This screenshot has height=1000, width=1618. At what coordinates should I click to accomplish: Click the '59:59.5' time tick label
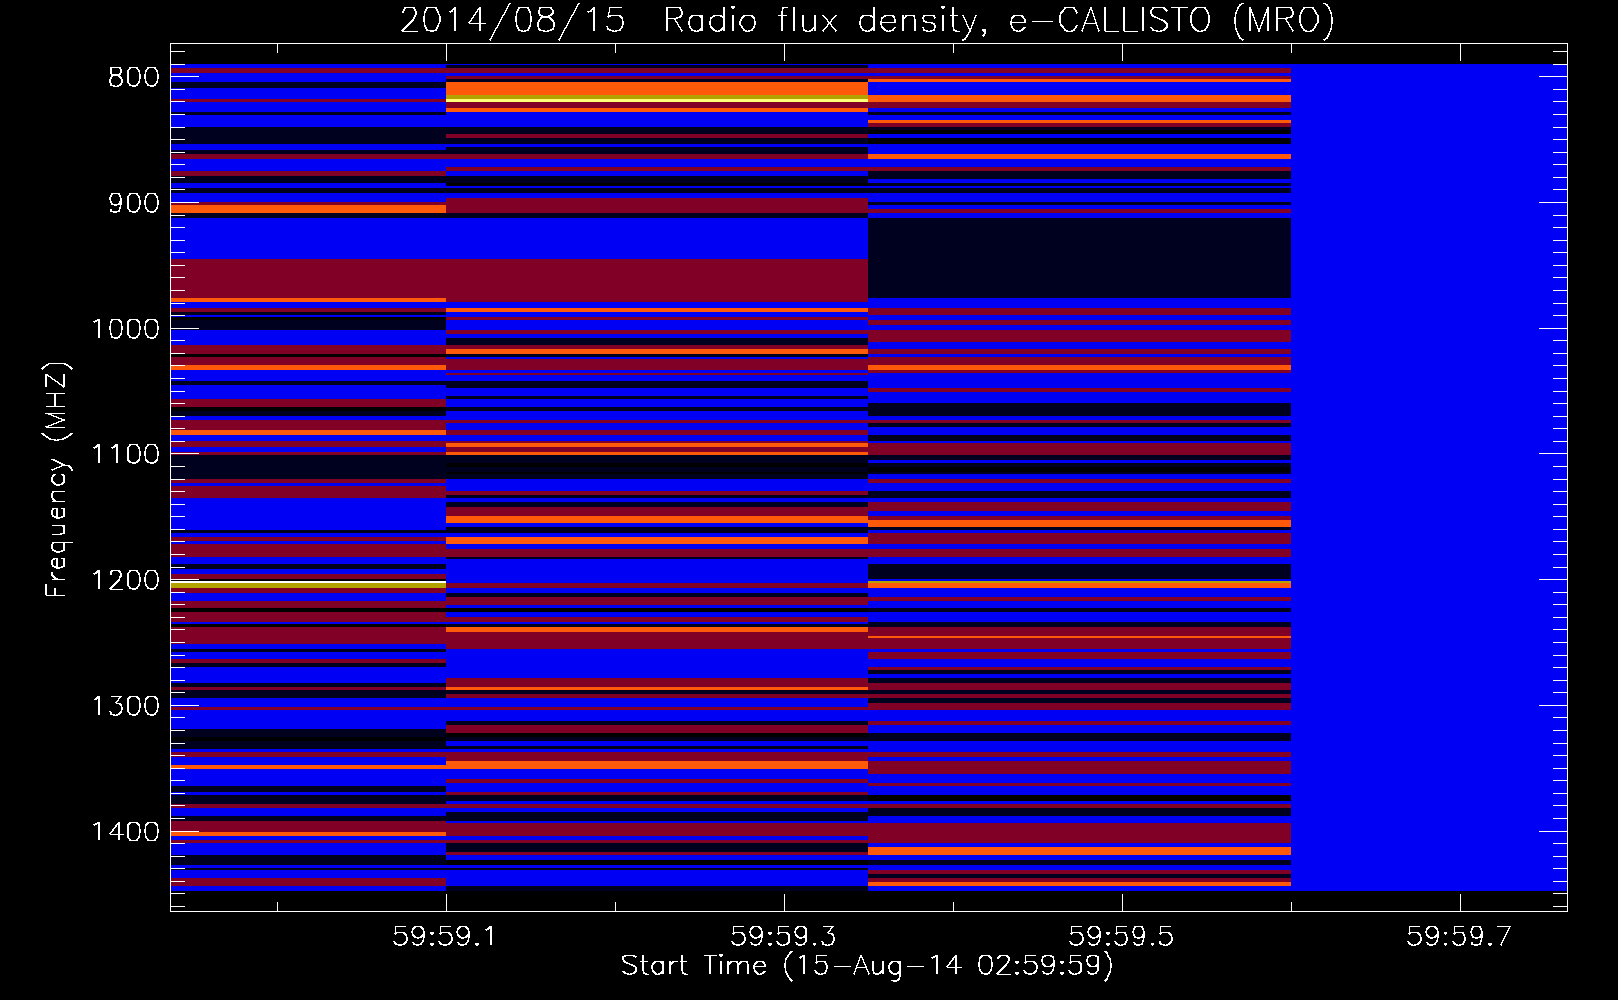(x=1121, y=936)
